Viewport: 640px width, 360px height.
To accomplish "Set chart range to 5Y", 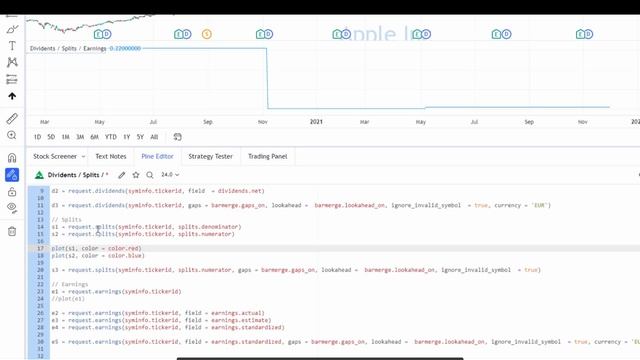I will pos(140,137).
